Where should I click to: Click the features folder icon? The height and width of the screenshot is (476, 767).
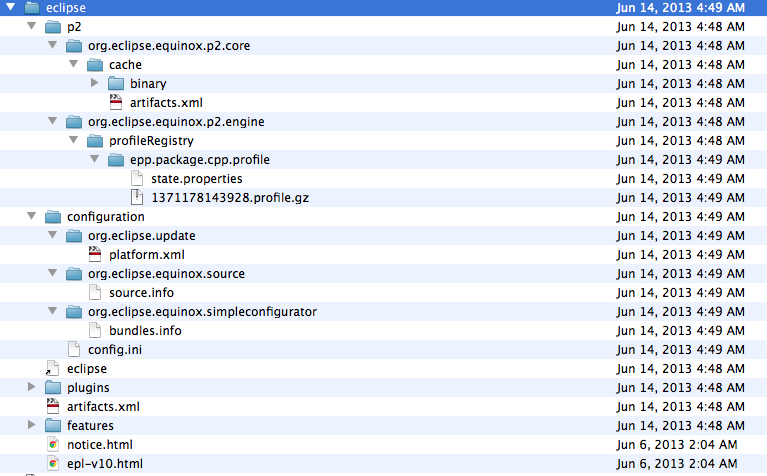(53, 426)
